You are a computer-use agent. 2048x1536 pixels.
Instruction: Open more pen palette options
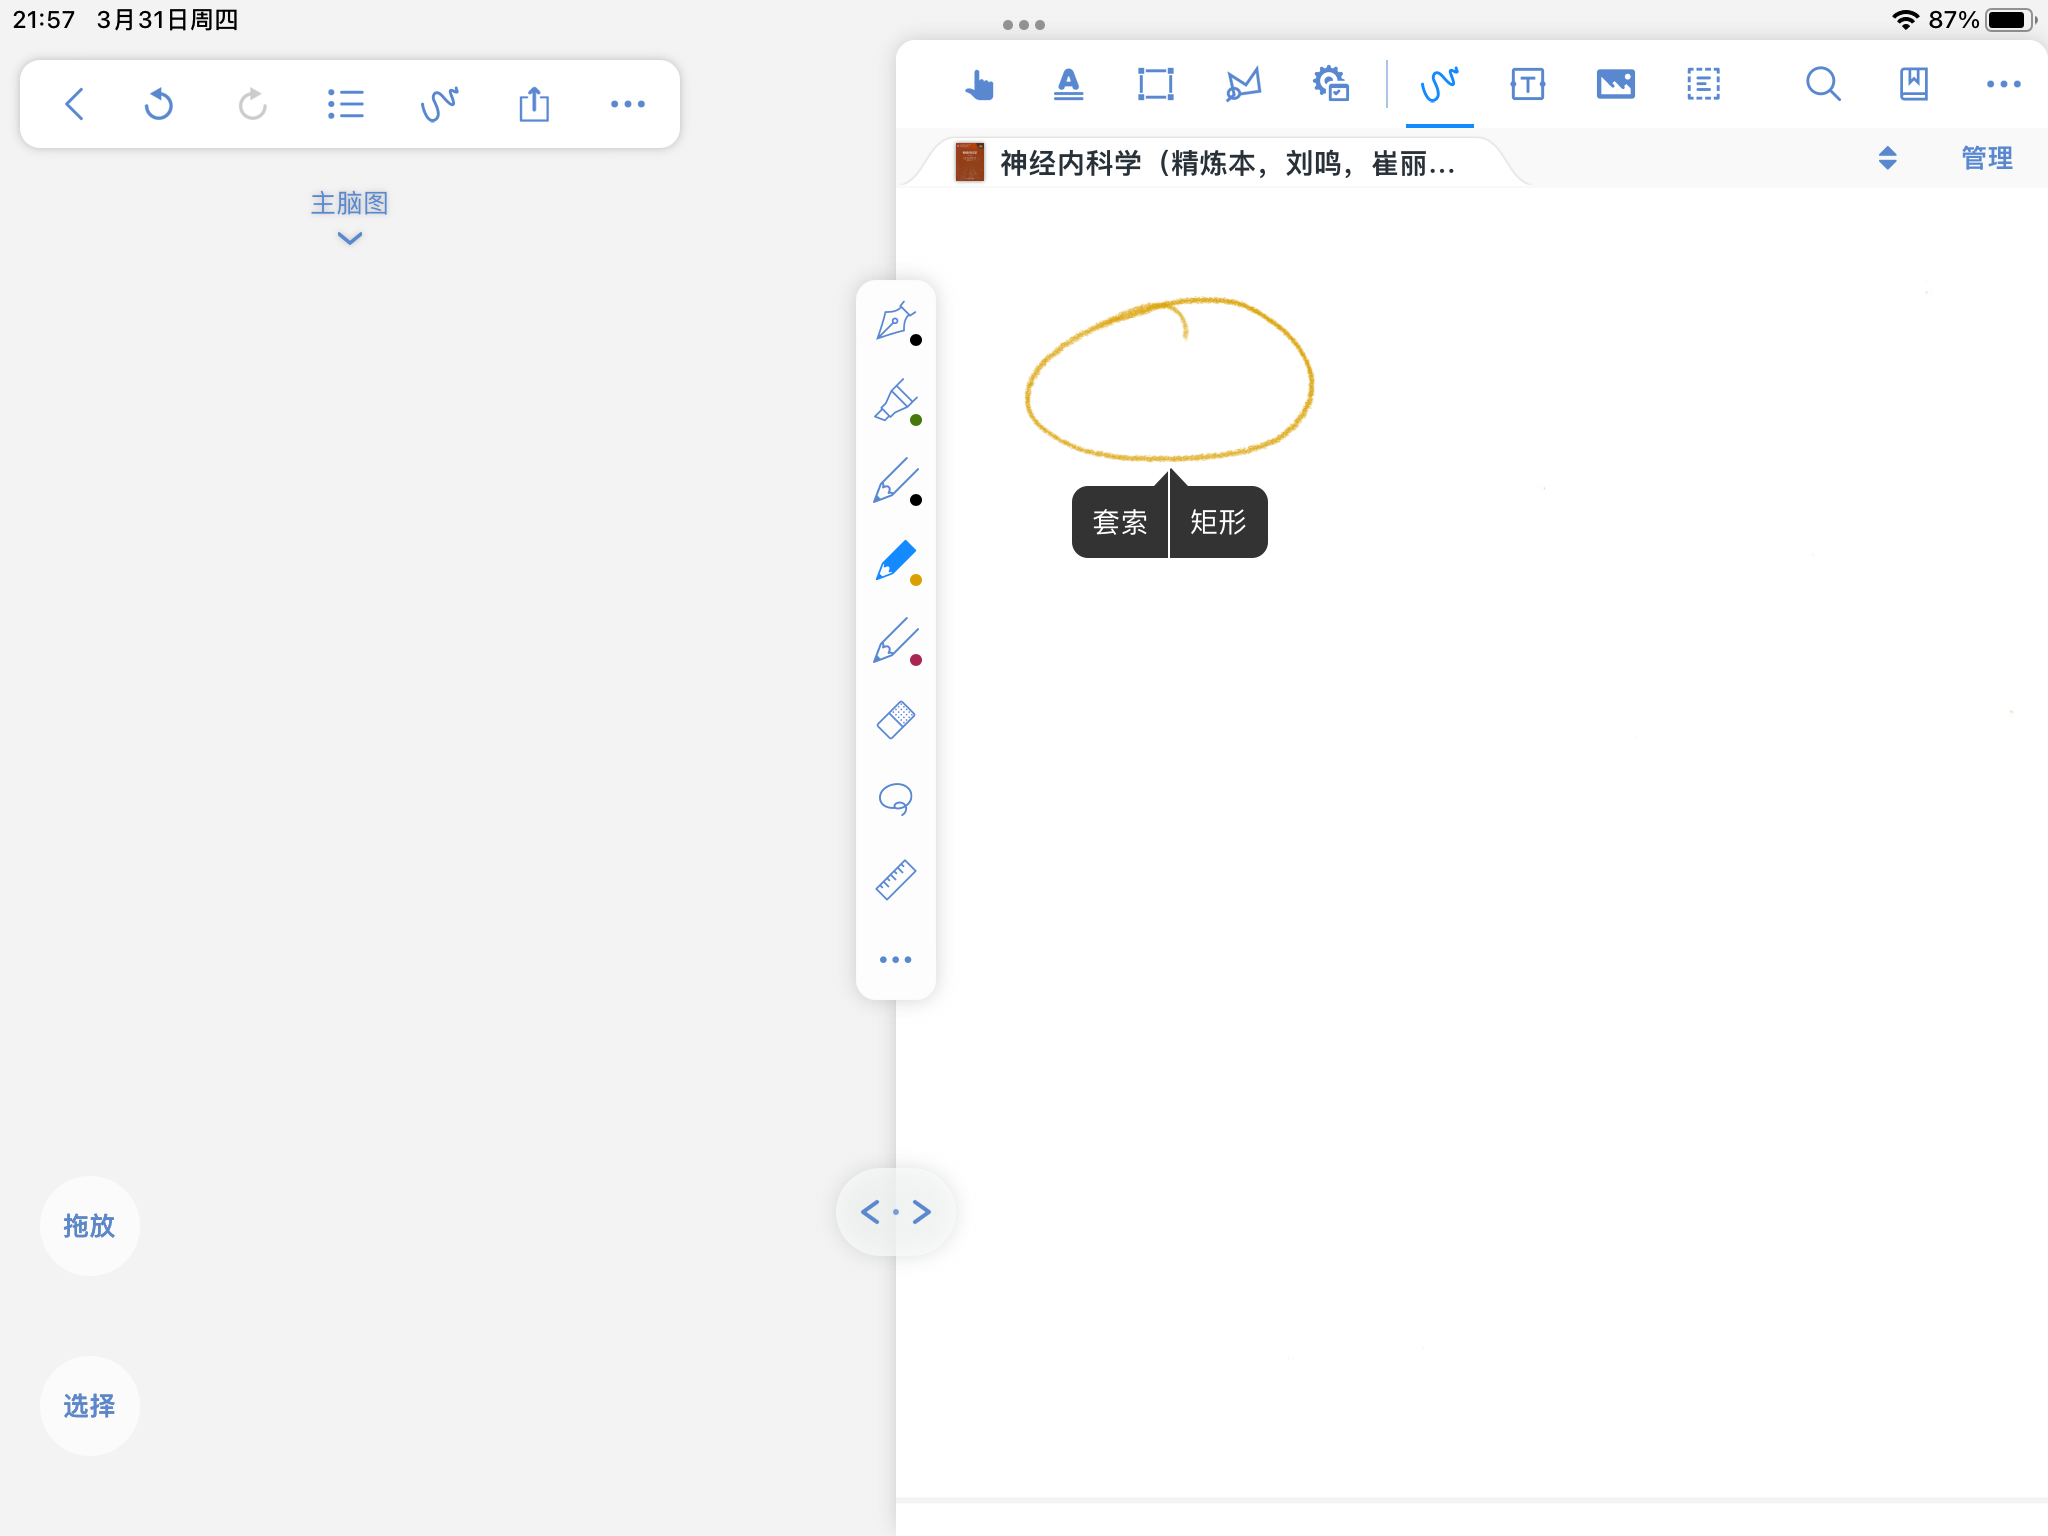tap(896, 959)
